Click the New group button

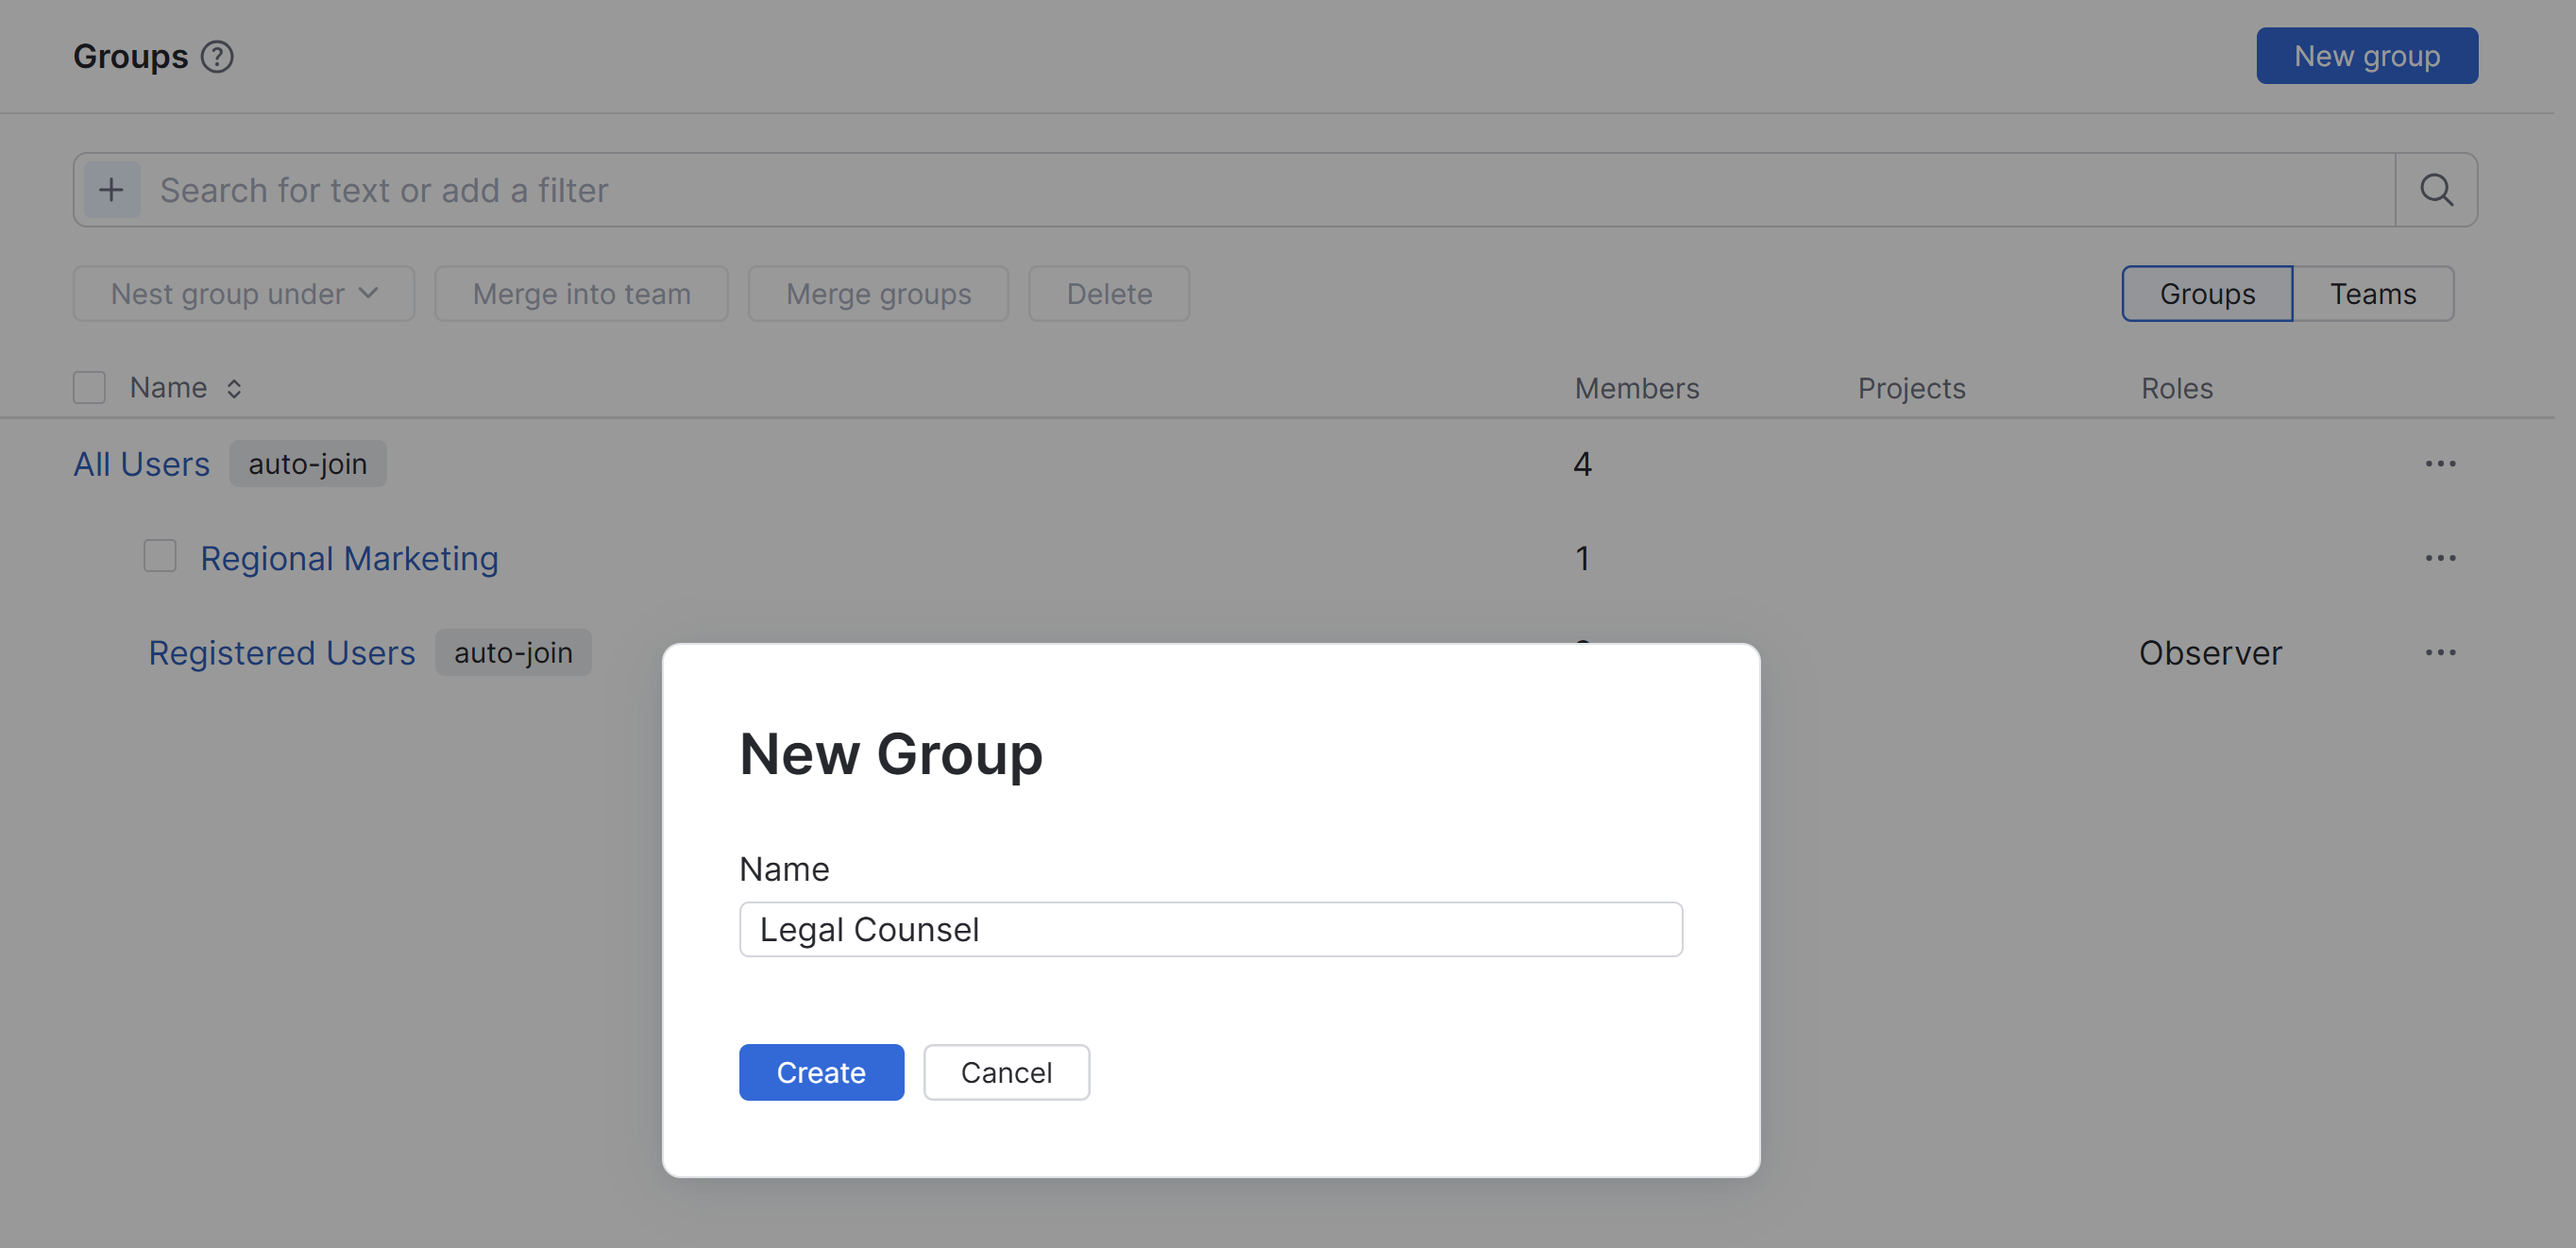pos(2366,56)
